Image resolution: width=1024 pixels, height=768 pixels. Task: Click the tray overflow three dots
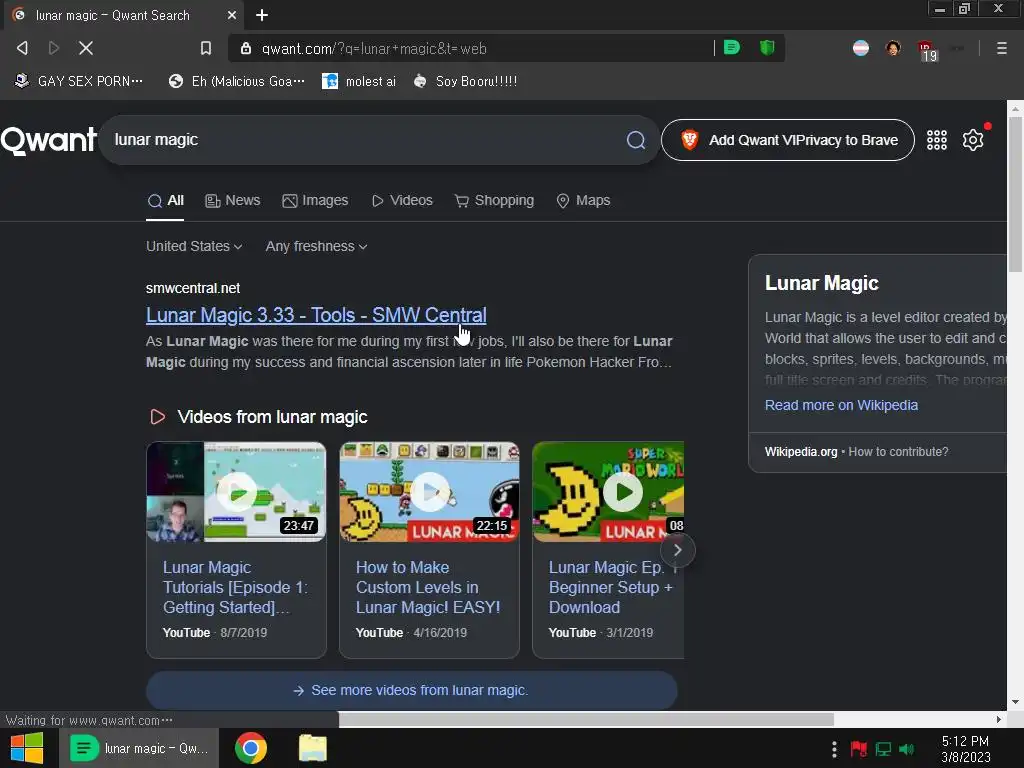tap(834, 749)
